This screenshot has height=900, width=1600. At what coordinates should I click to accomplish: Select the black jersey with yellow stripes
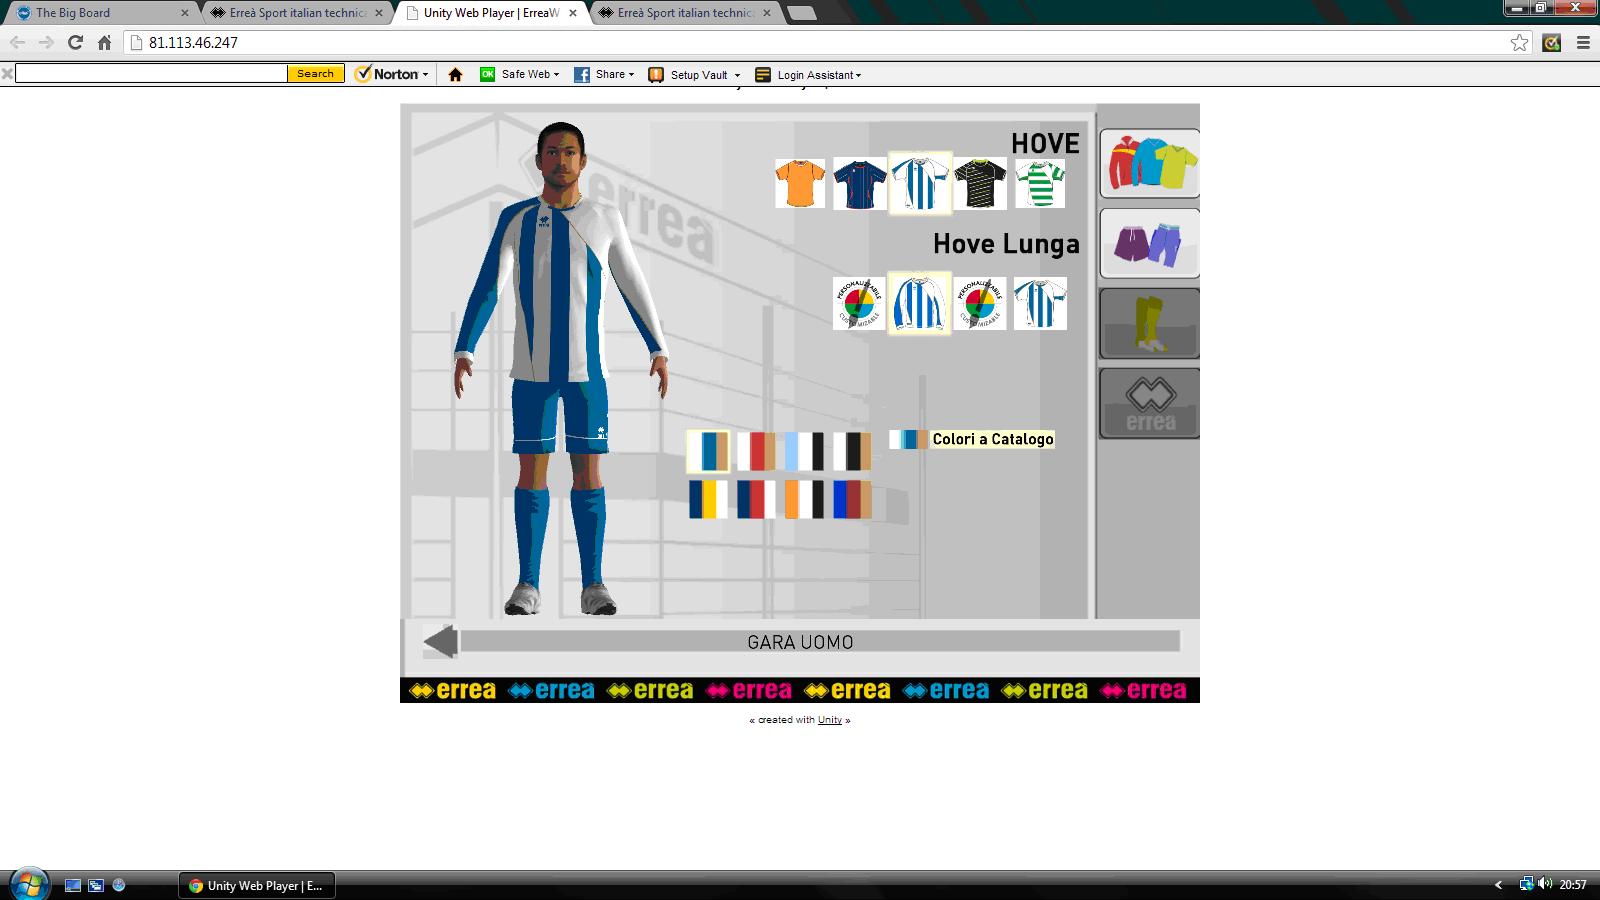point(980,183)
